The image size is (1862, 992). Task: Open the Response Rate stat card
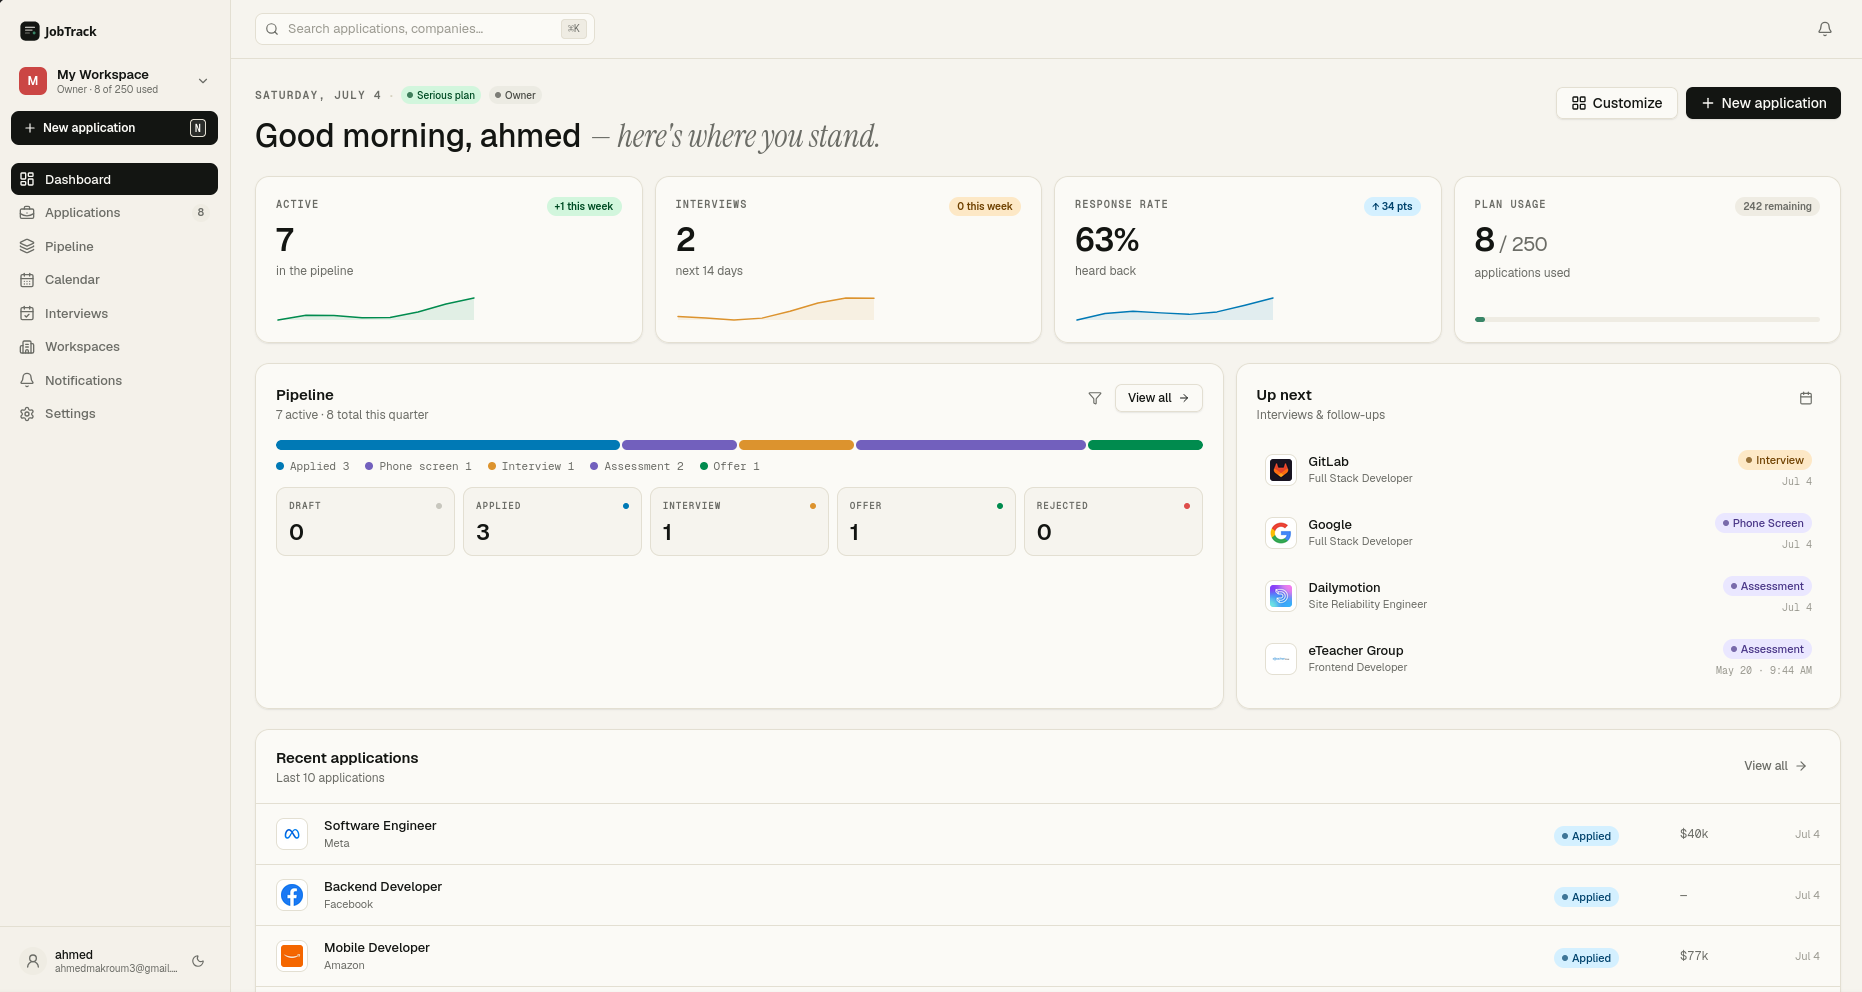click(x=1248, y=260)
